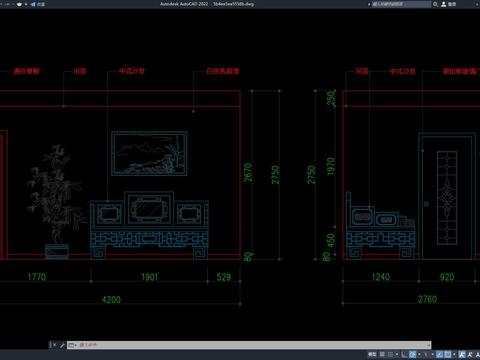Click the Share button in quick access toolbar
This screenshot has width=480, height=360.
(x=37, y=4)
